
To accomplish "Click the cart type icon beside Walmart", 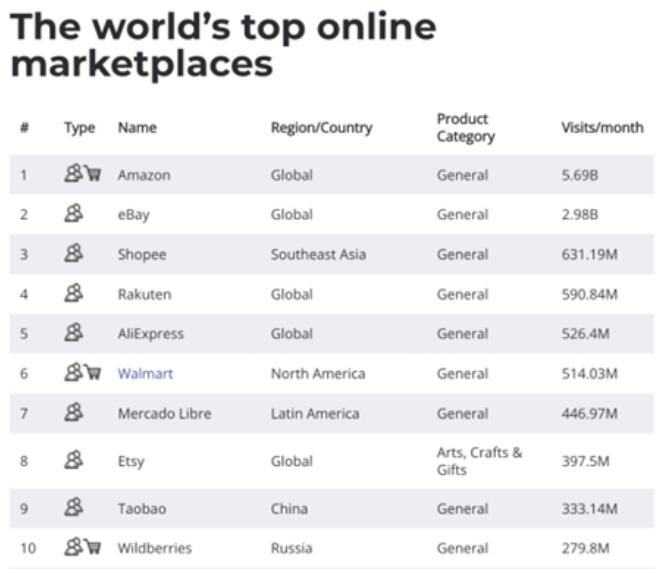I will 93,373.
